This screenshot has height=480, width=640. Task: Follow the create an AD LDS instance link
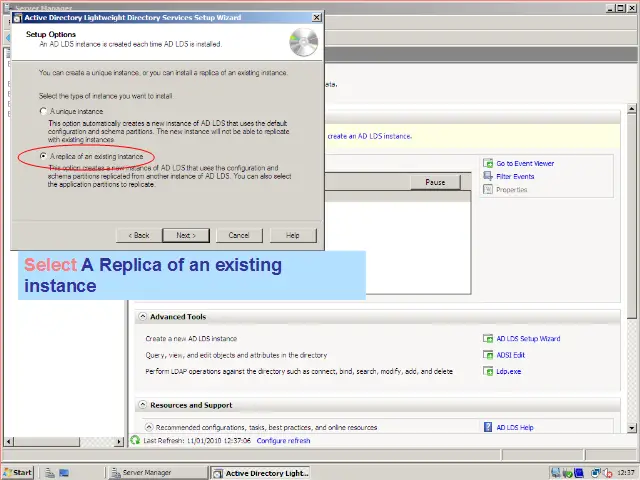[369, 136]
